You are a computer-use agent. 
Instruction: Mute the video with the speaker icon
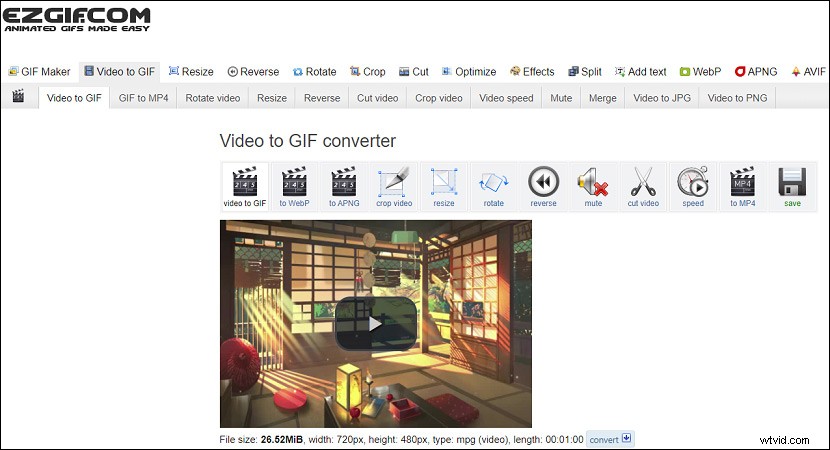(x=593, y=187)
